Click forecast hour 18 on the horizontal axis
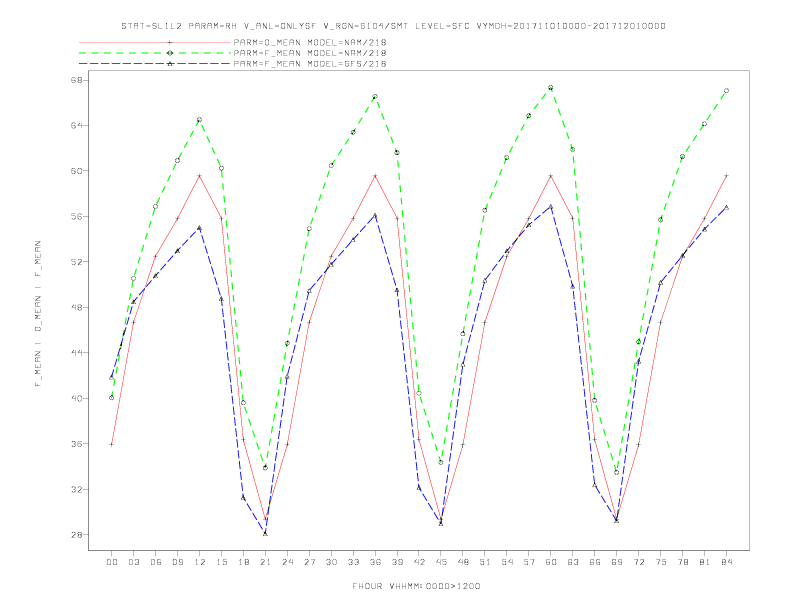This screenshot has width=792, height=612. (243, 562)
